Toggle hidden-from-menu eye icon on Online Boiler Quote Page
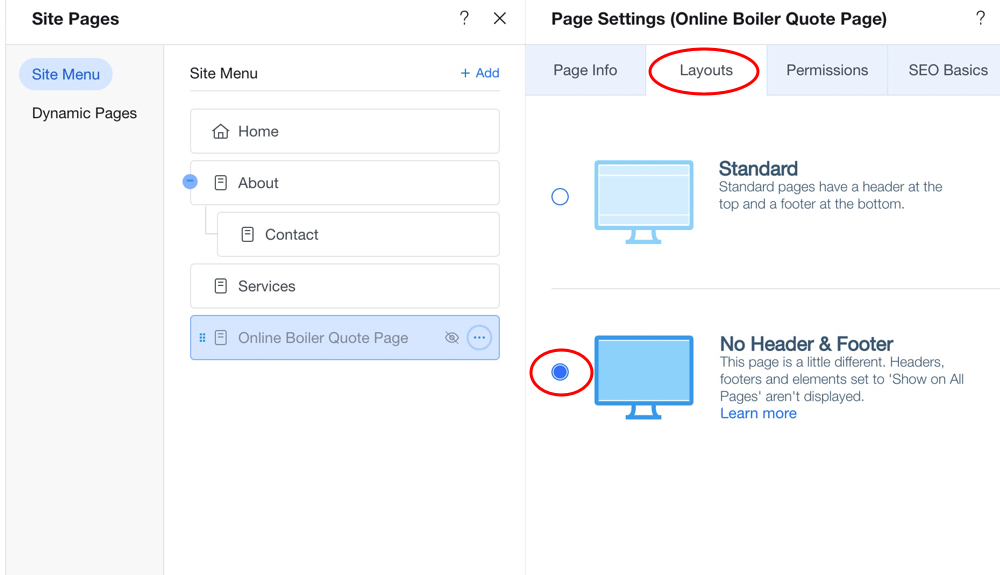 452,338
